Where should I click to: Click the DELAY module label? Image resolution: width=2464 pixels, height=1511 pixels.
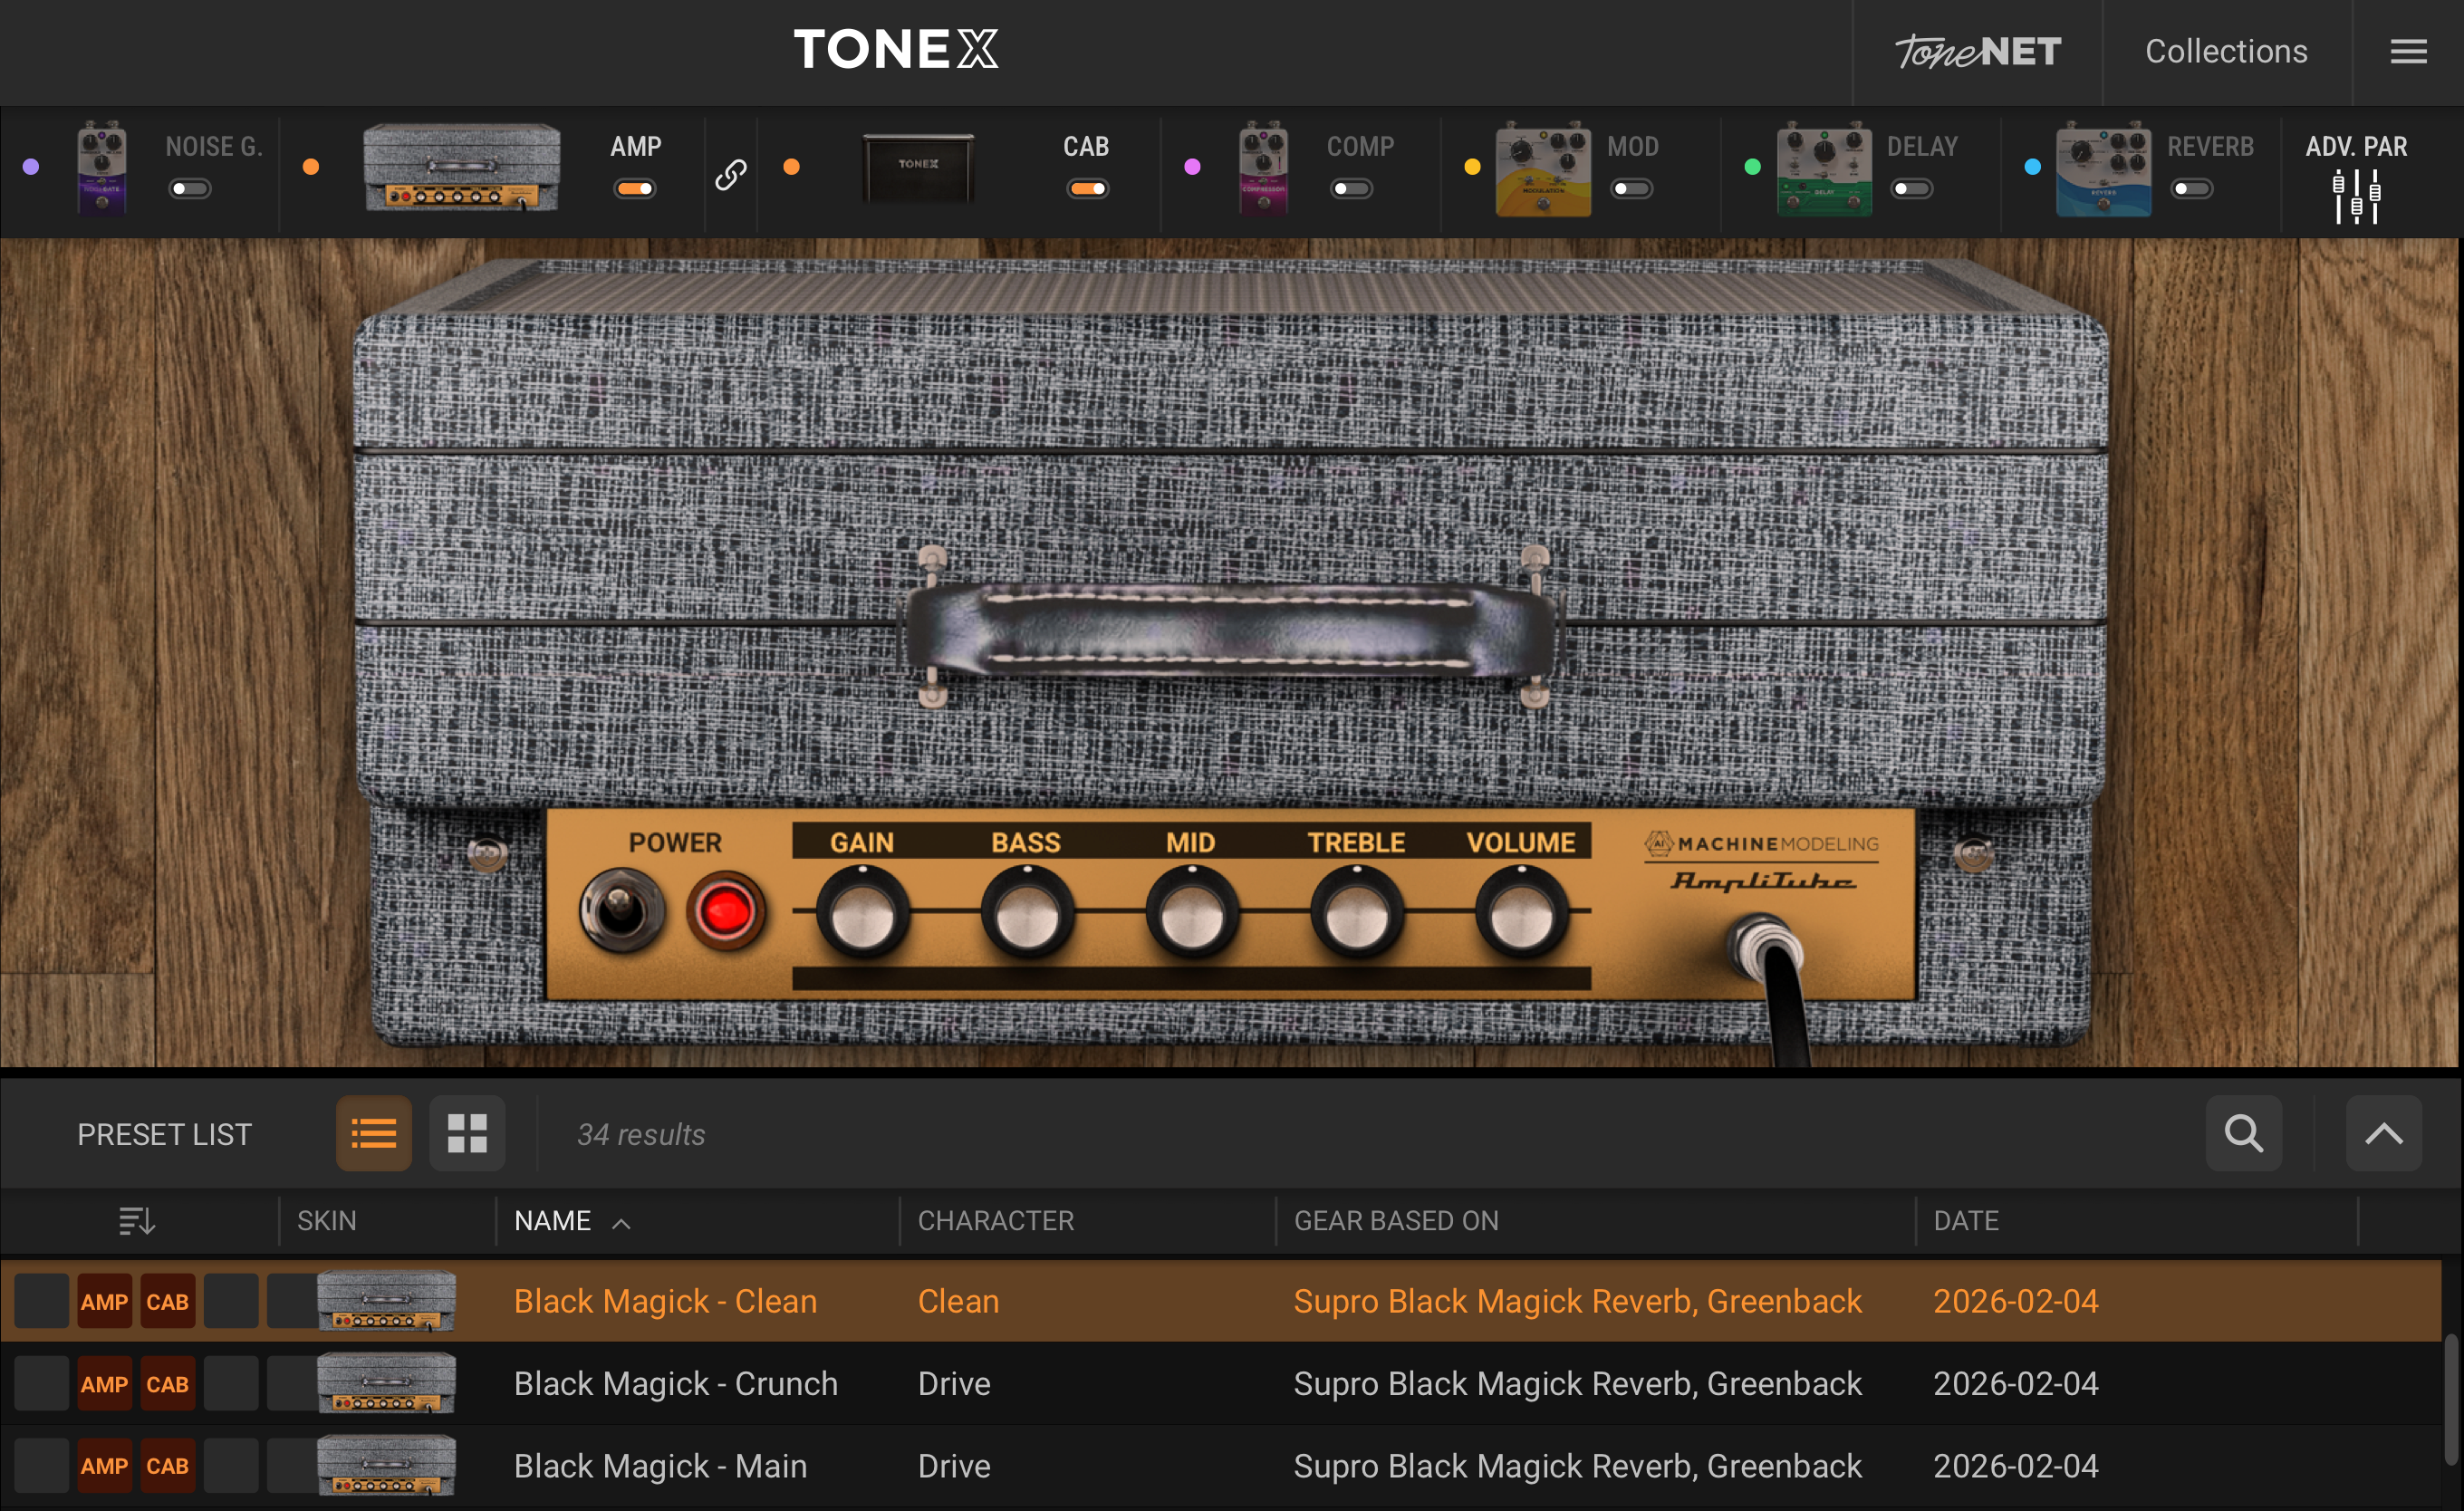(1922, 146)
